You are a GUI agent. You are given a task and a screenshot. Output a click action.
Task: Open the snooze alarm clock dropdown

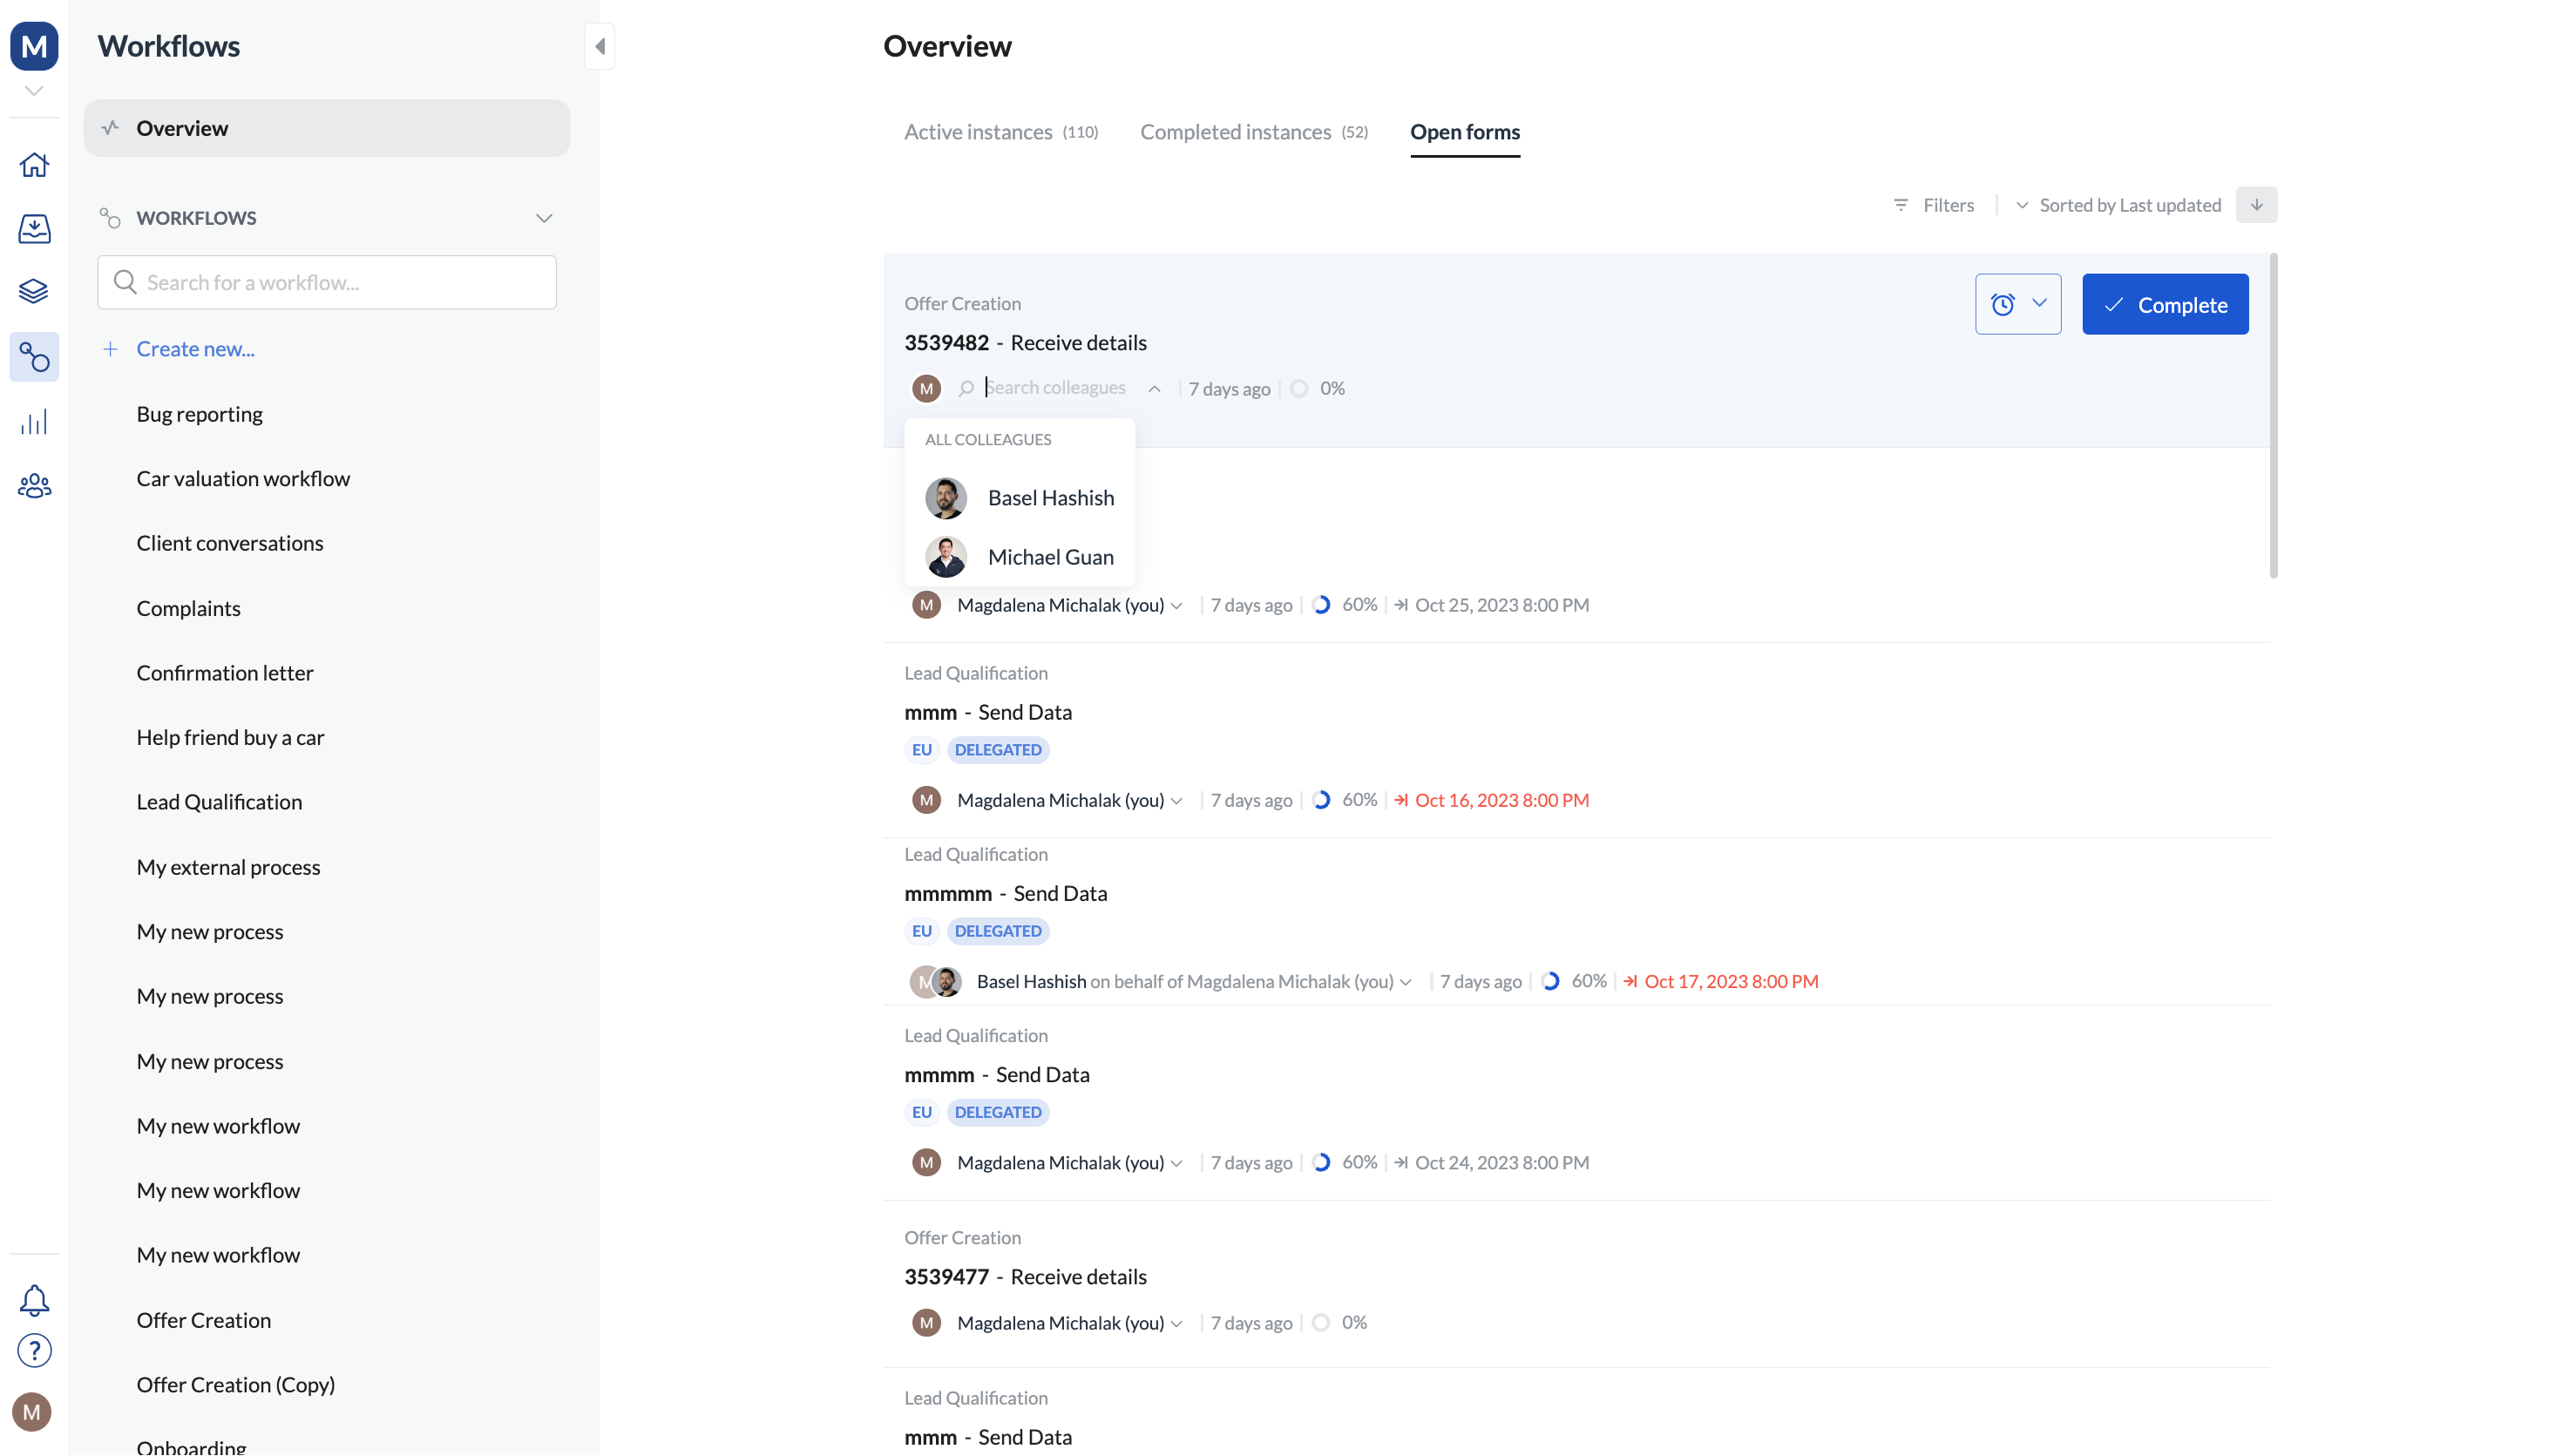2017,304
